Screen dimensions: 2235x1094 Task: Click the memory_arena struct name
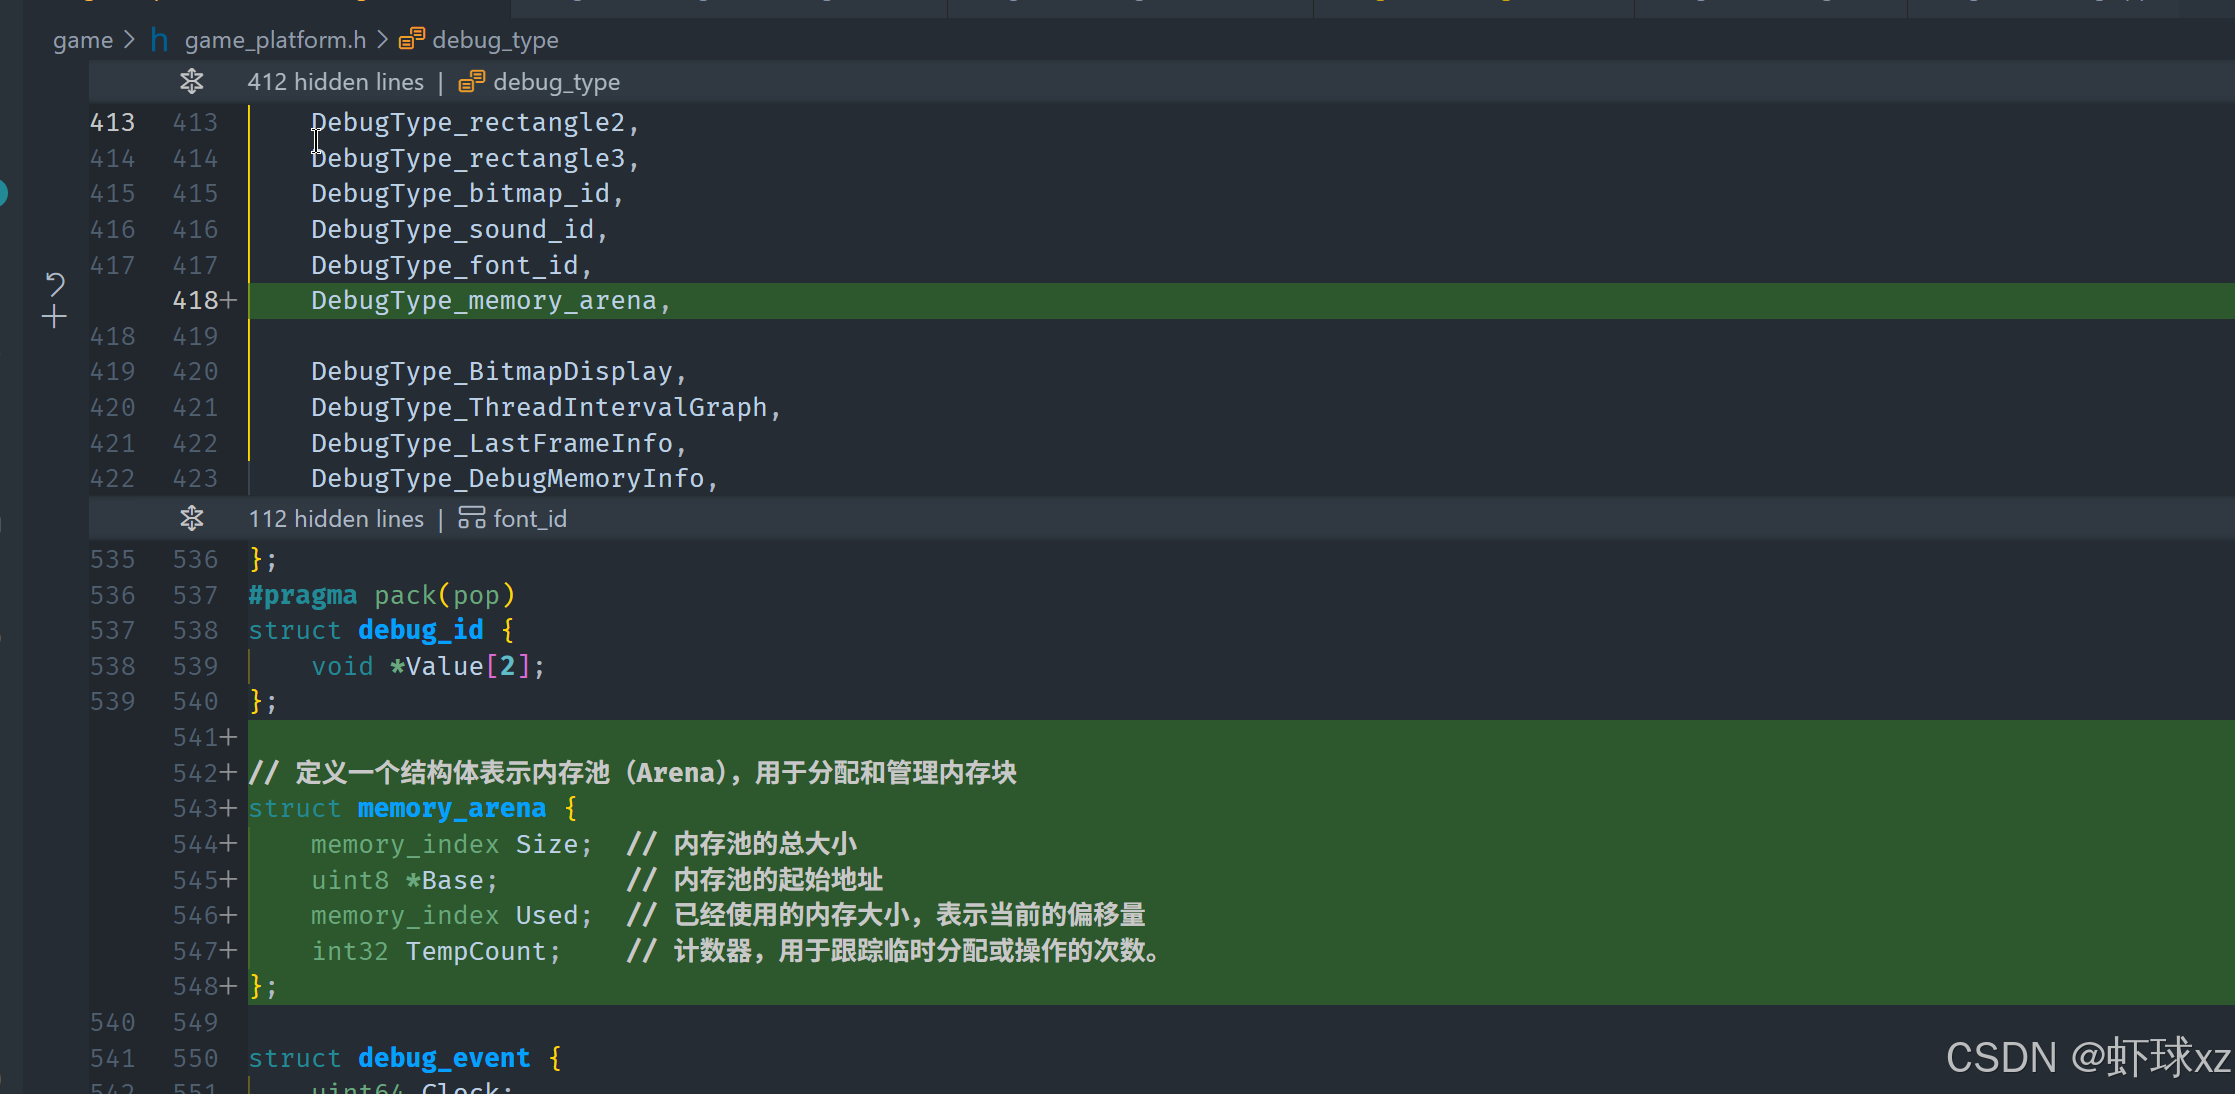pyautogui.click(x=451, y=808)
